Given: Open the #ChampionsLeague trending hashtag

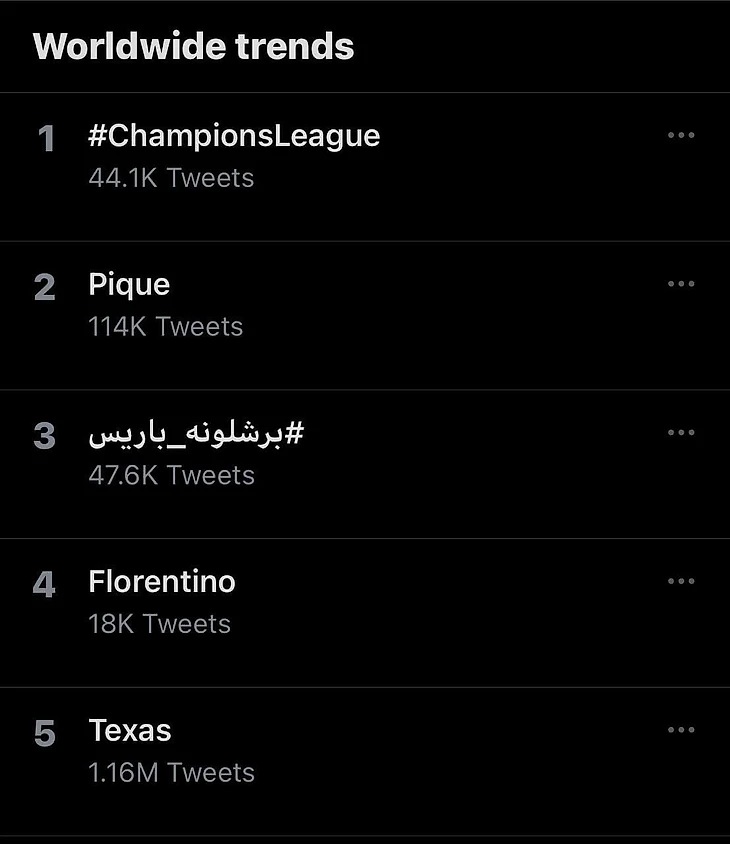Looking at the screenshot, I should point(234,136).
